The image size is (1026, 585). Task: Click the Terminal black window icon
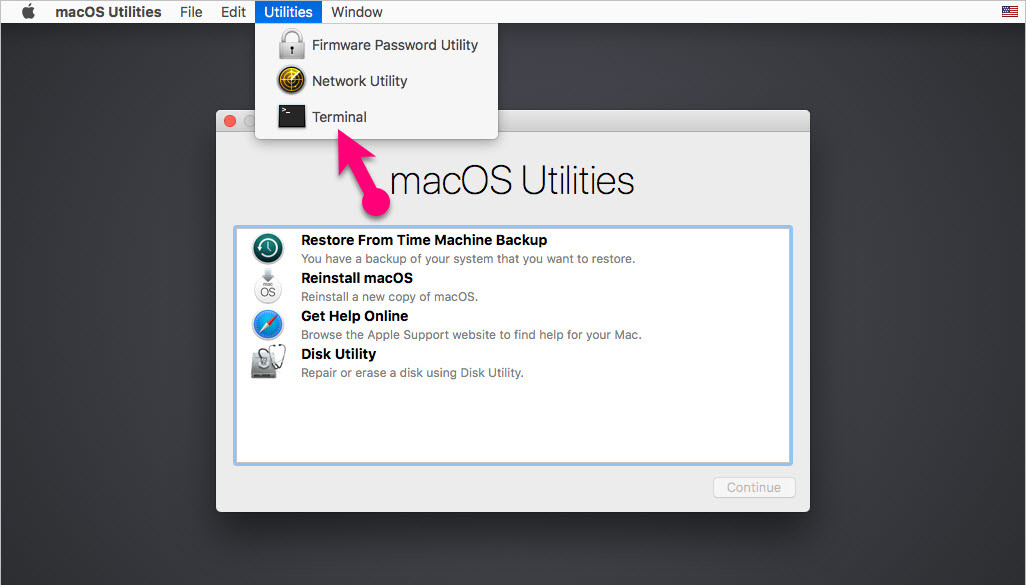[x=291, y=116]
